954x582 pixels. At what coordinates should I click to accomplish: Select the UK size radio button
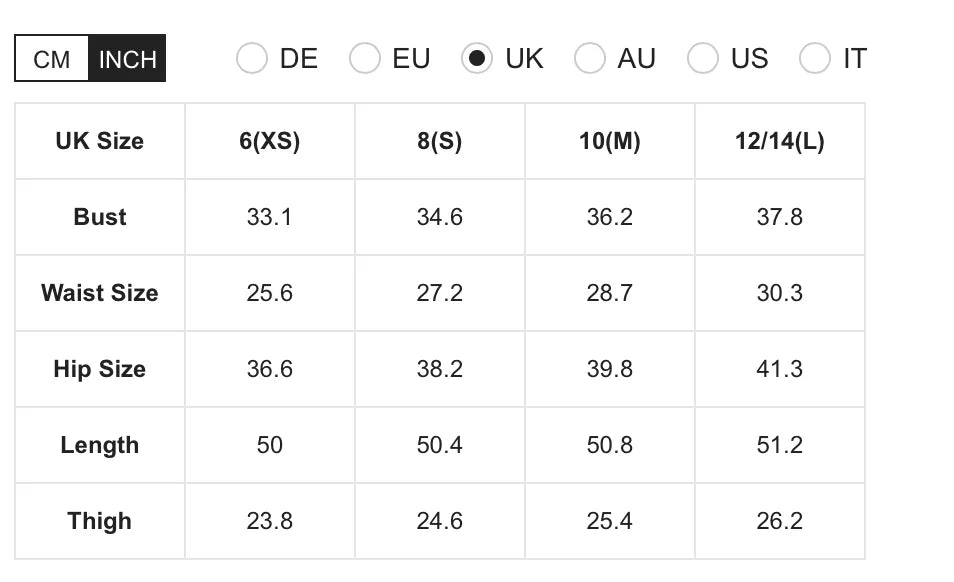(477, 59)
